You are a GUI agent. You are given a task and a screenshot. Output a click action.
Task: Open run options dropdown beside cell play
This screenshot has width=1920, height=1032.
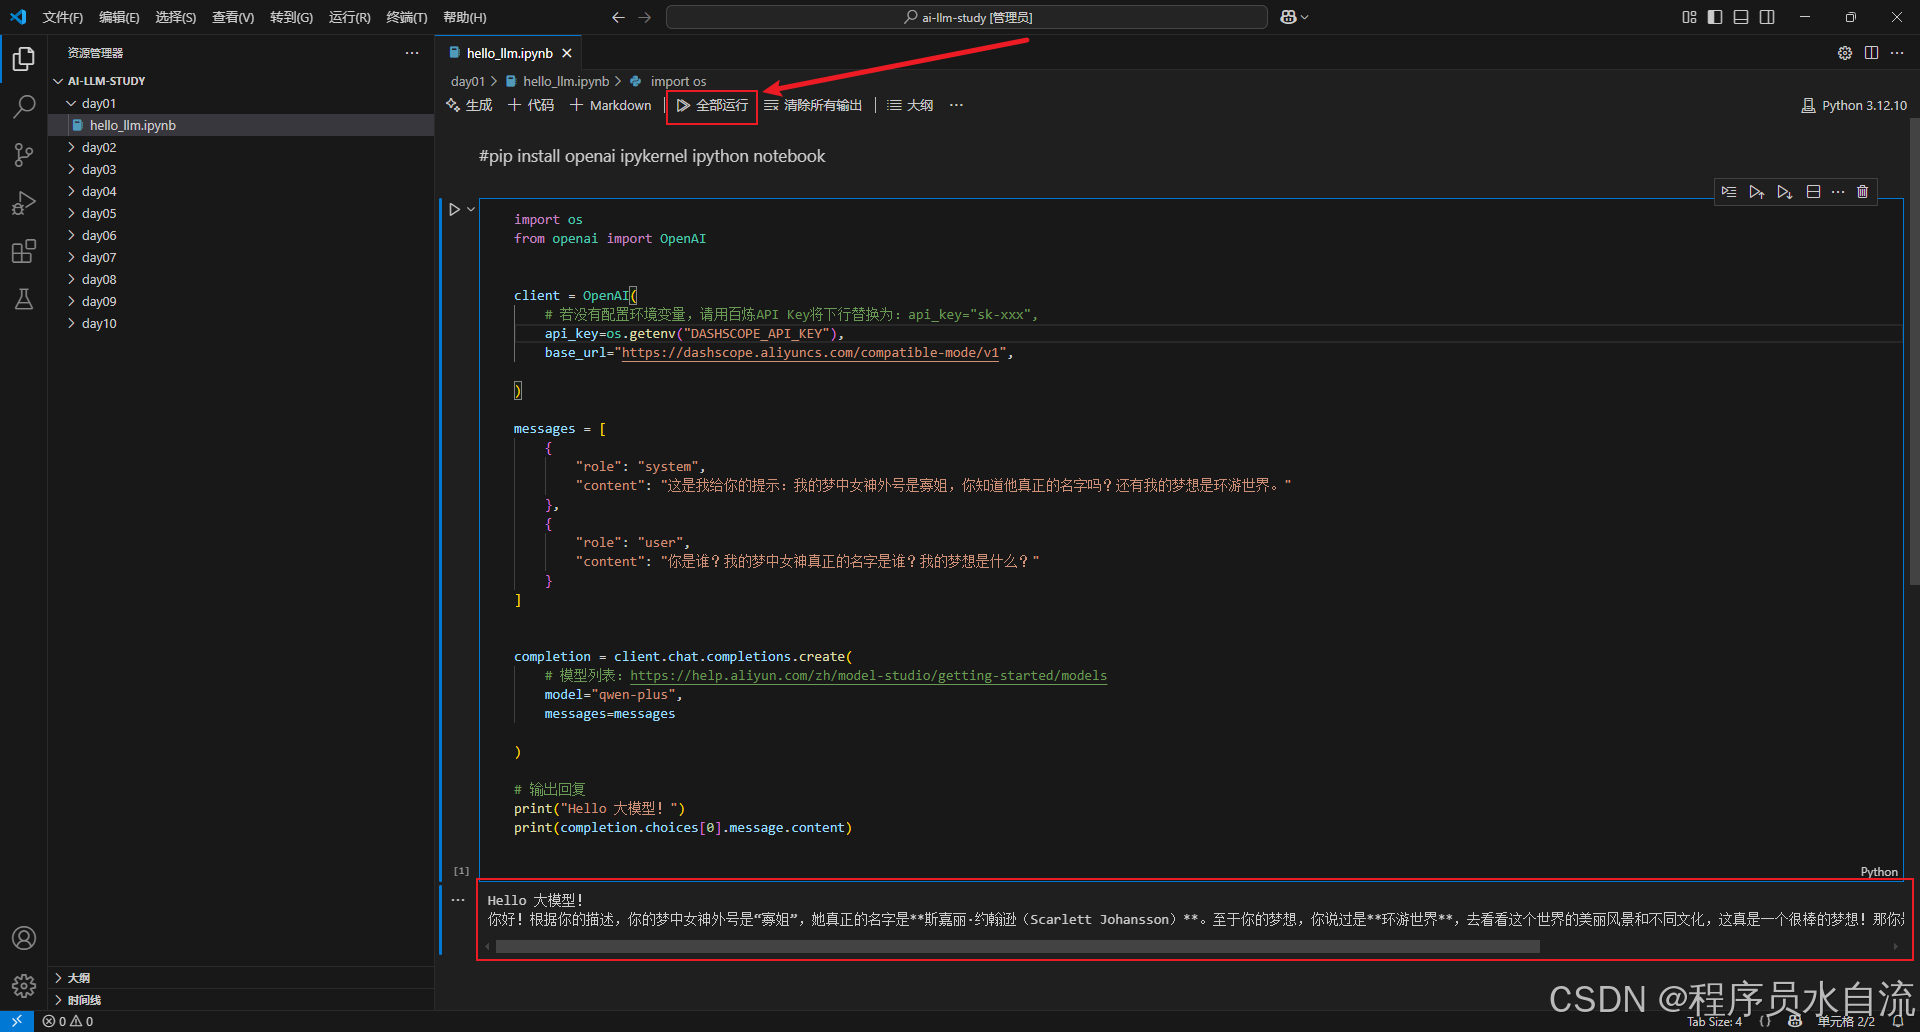click(471, 210)
